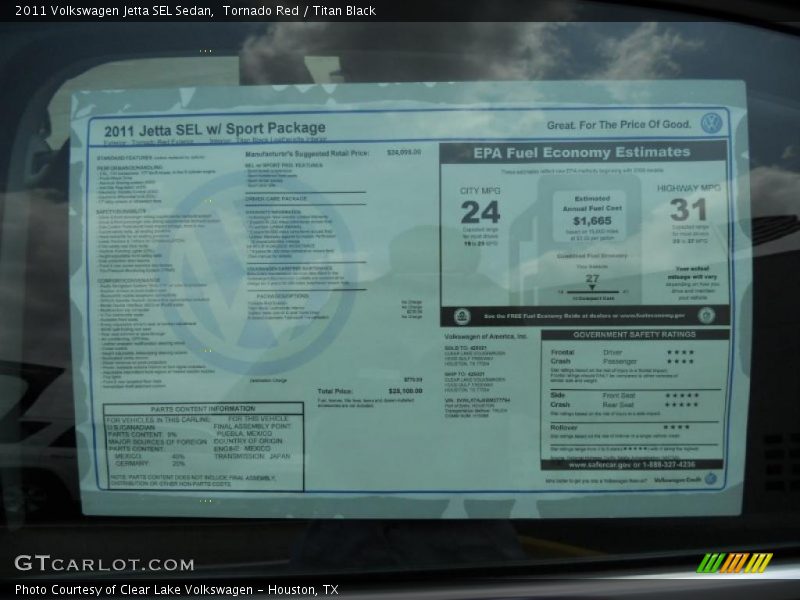The image size is (800, 600).
Task: Click the 'TRANSMISSION: JAPAN' line
Action: 252,456
